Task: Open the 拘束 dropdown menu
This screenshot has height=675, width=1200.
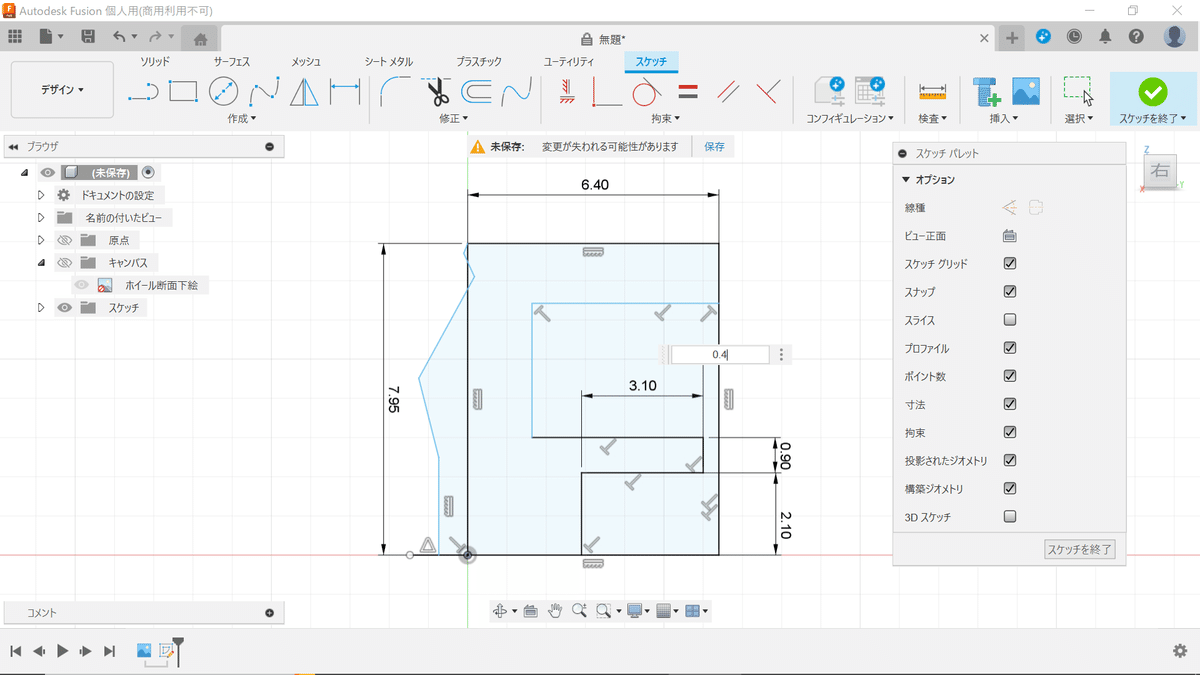Action: tap(666, 118)
